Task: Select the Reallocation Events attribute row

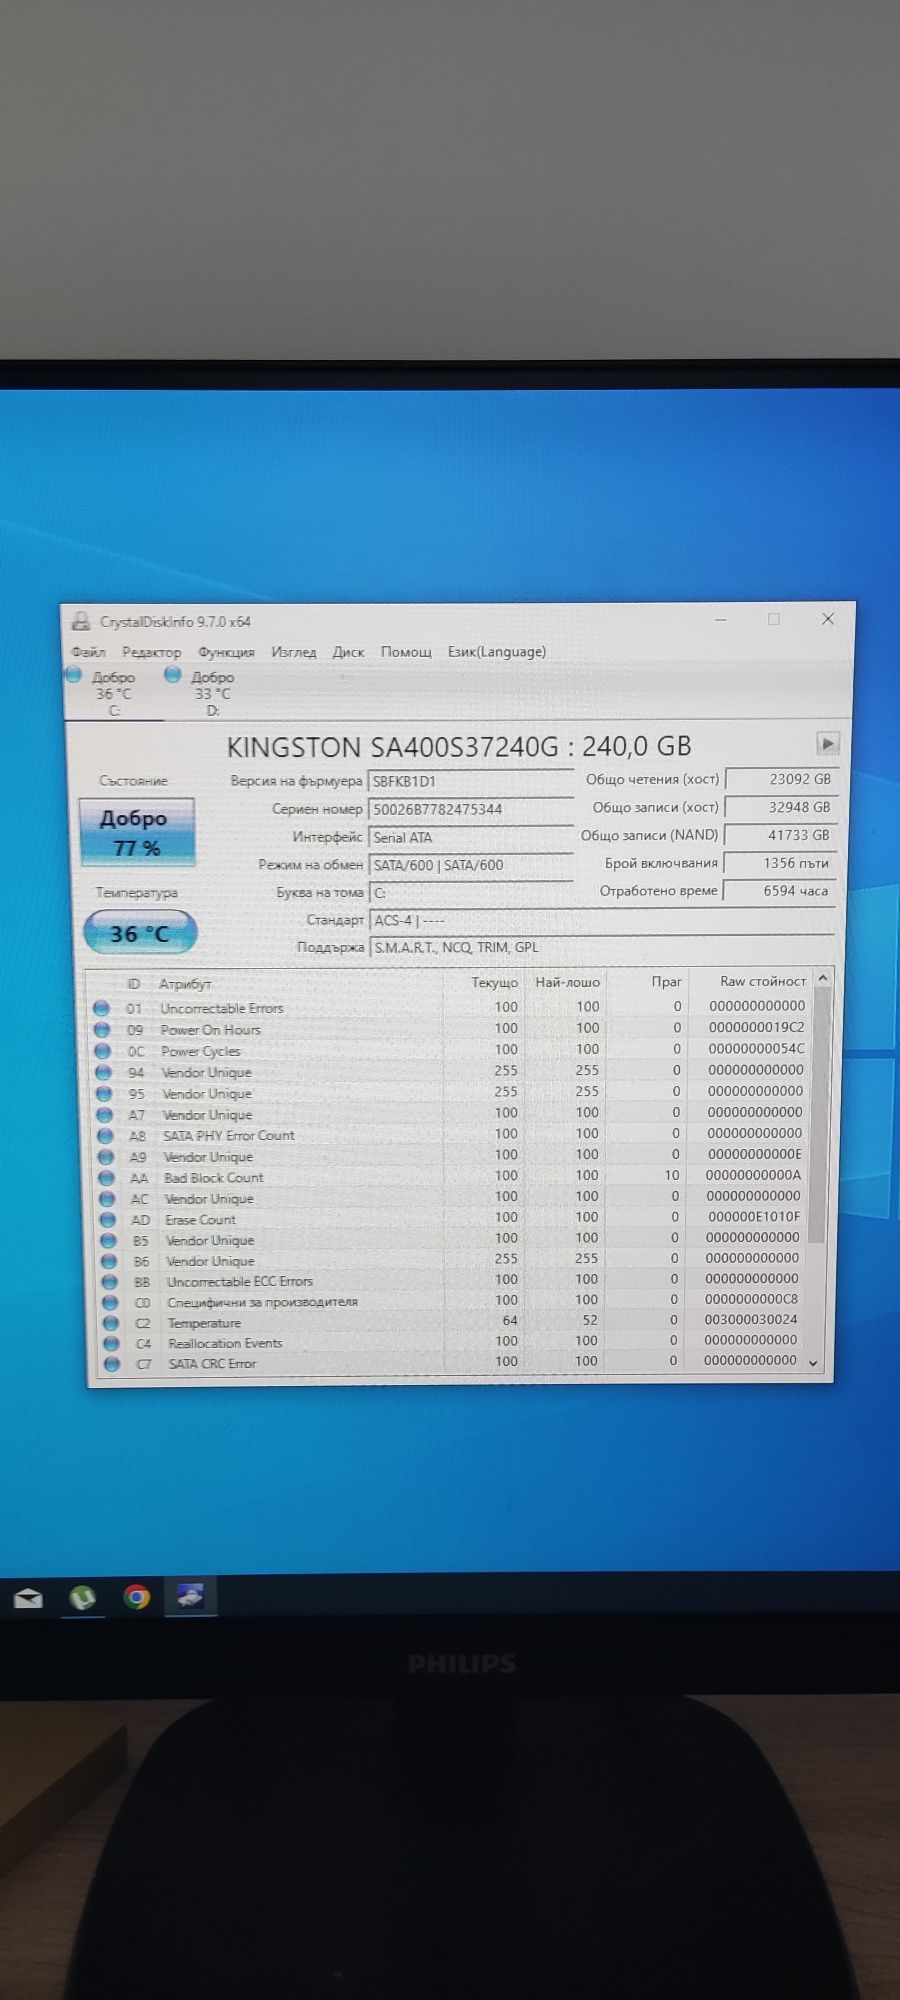Action: click(452, 1341)
